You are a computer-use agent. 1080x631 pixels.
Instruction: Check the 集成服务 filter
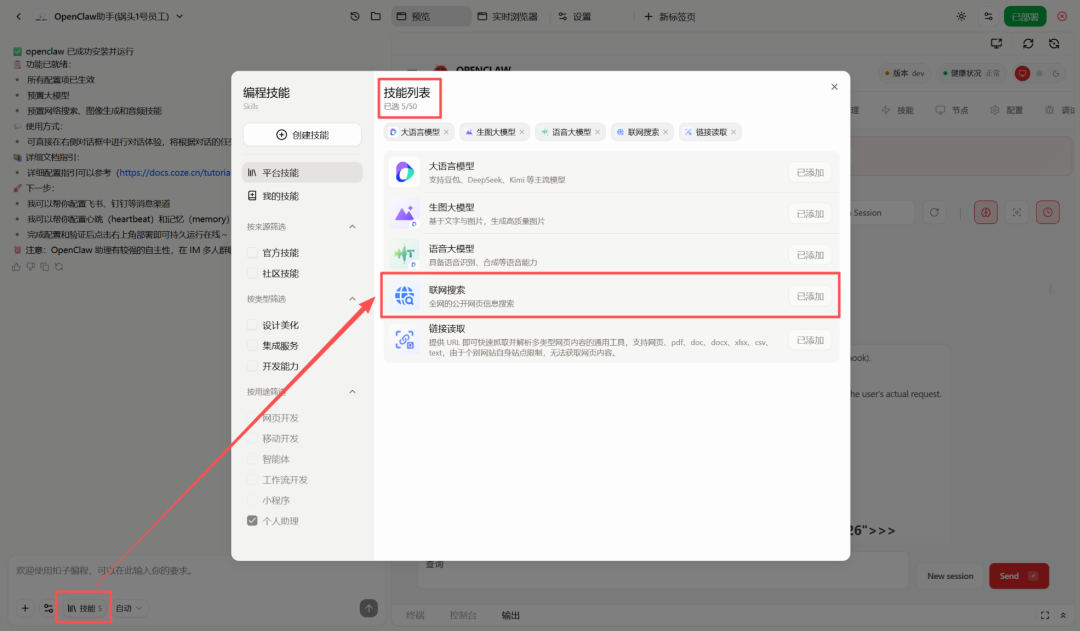pyautogui.click(x=252, y=346)
